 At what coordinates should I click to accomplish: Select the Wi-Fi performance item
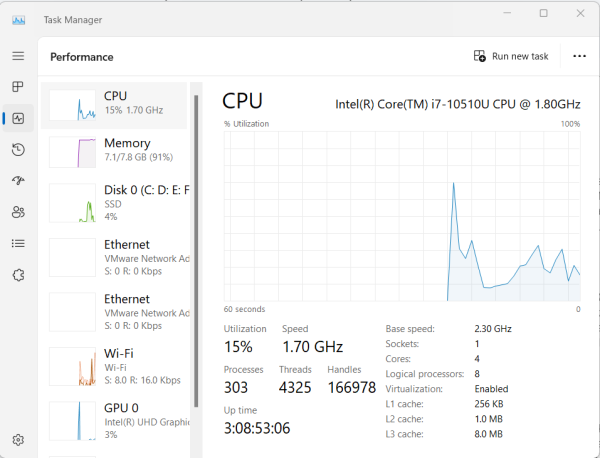(x=116, y=366)
